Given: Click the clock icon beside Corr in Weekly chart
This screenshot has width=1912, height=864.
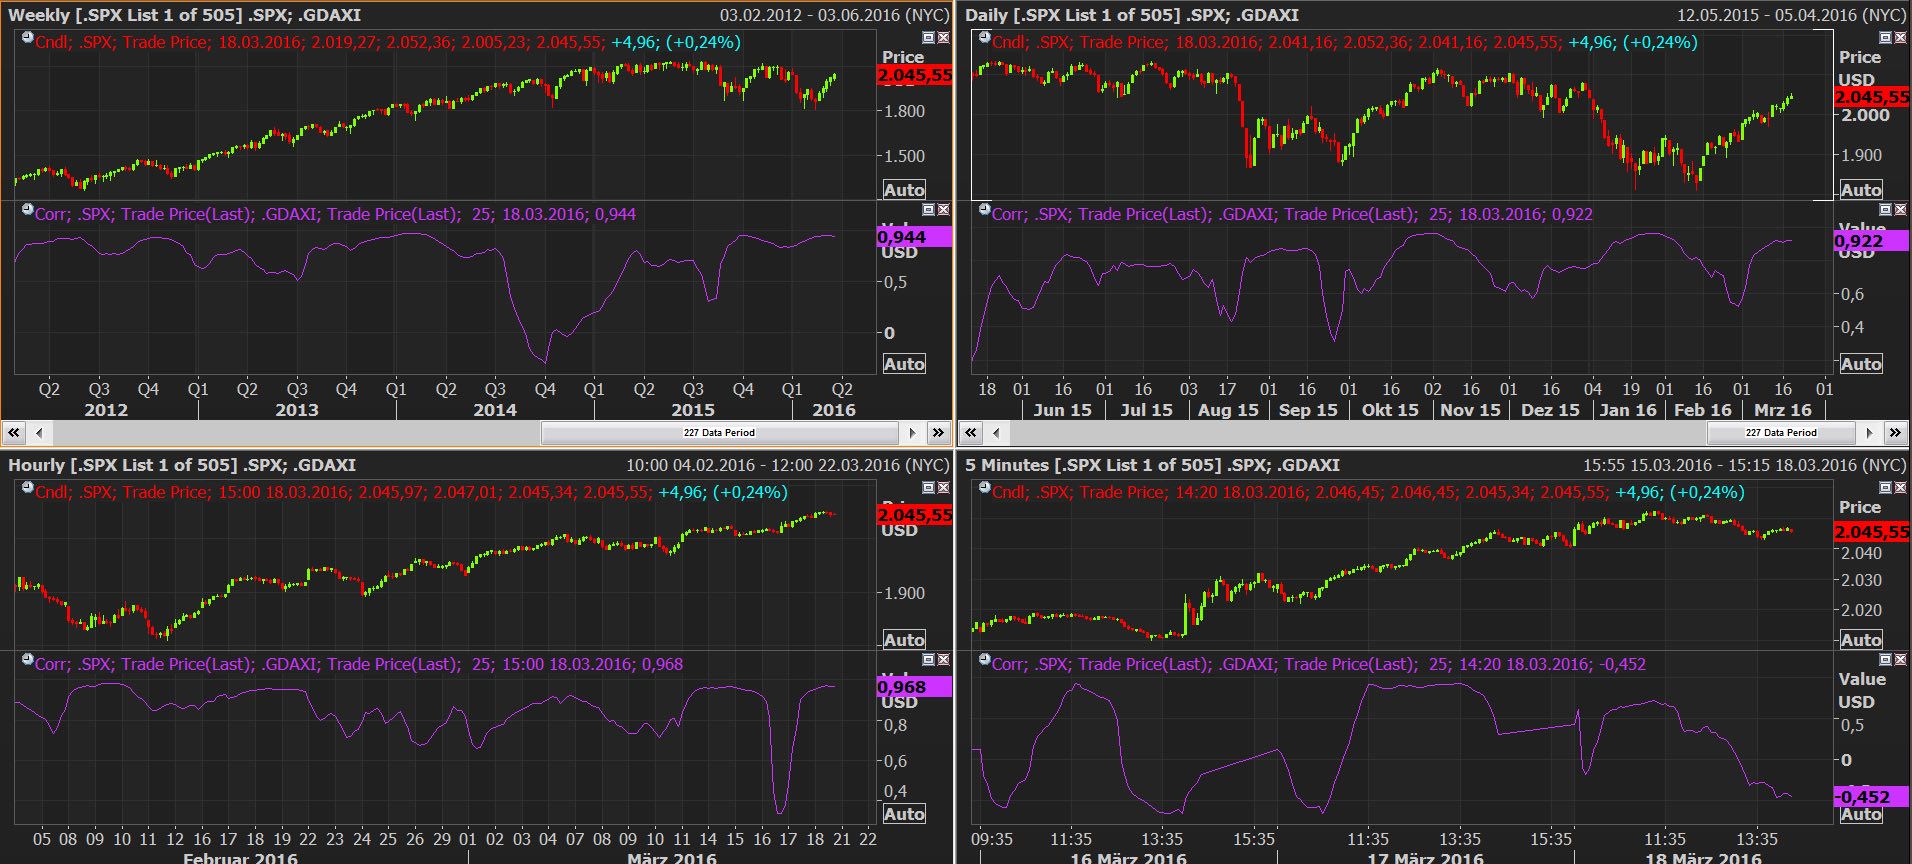Looking at the screenshot, I should 27,210.
